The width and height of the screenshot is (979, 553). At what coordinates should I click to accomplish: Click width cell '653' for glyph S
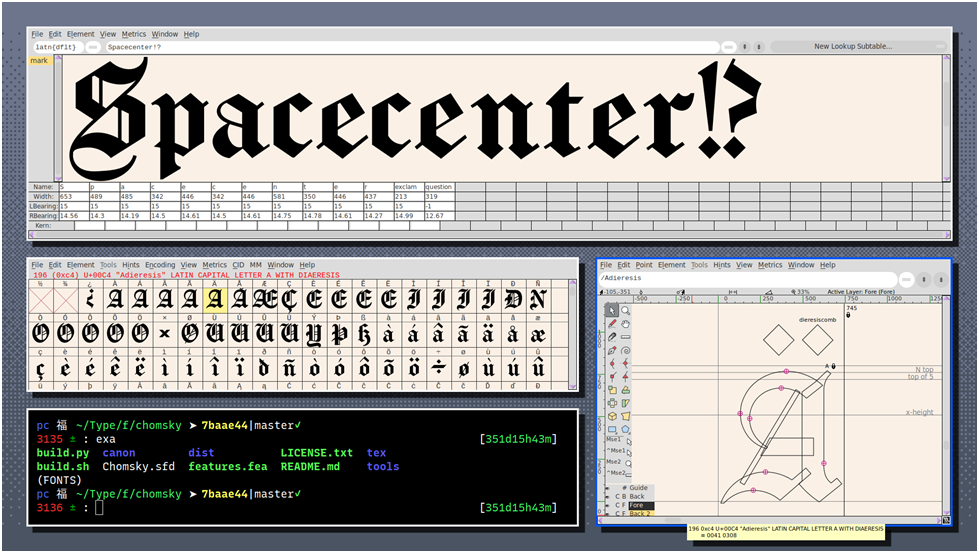74,197
